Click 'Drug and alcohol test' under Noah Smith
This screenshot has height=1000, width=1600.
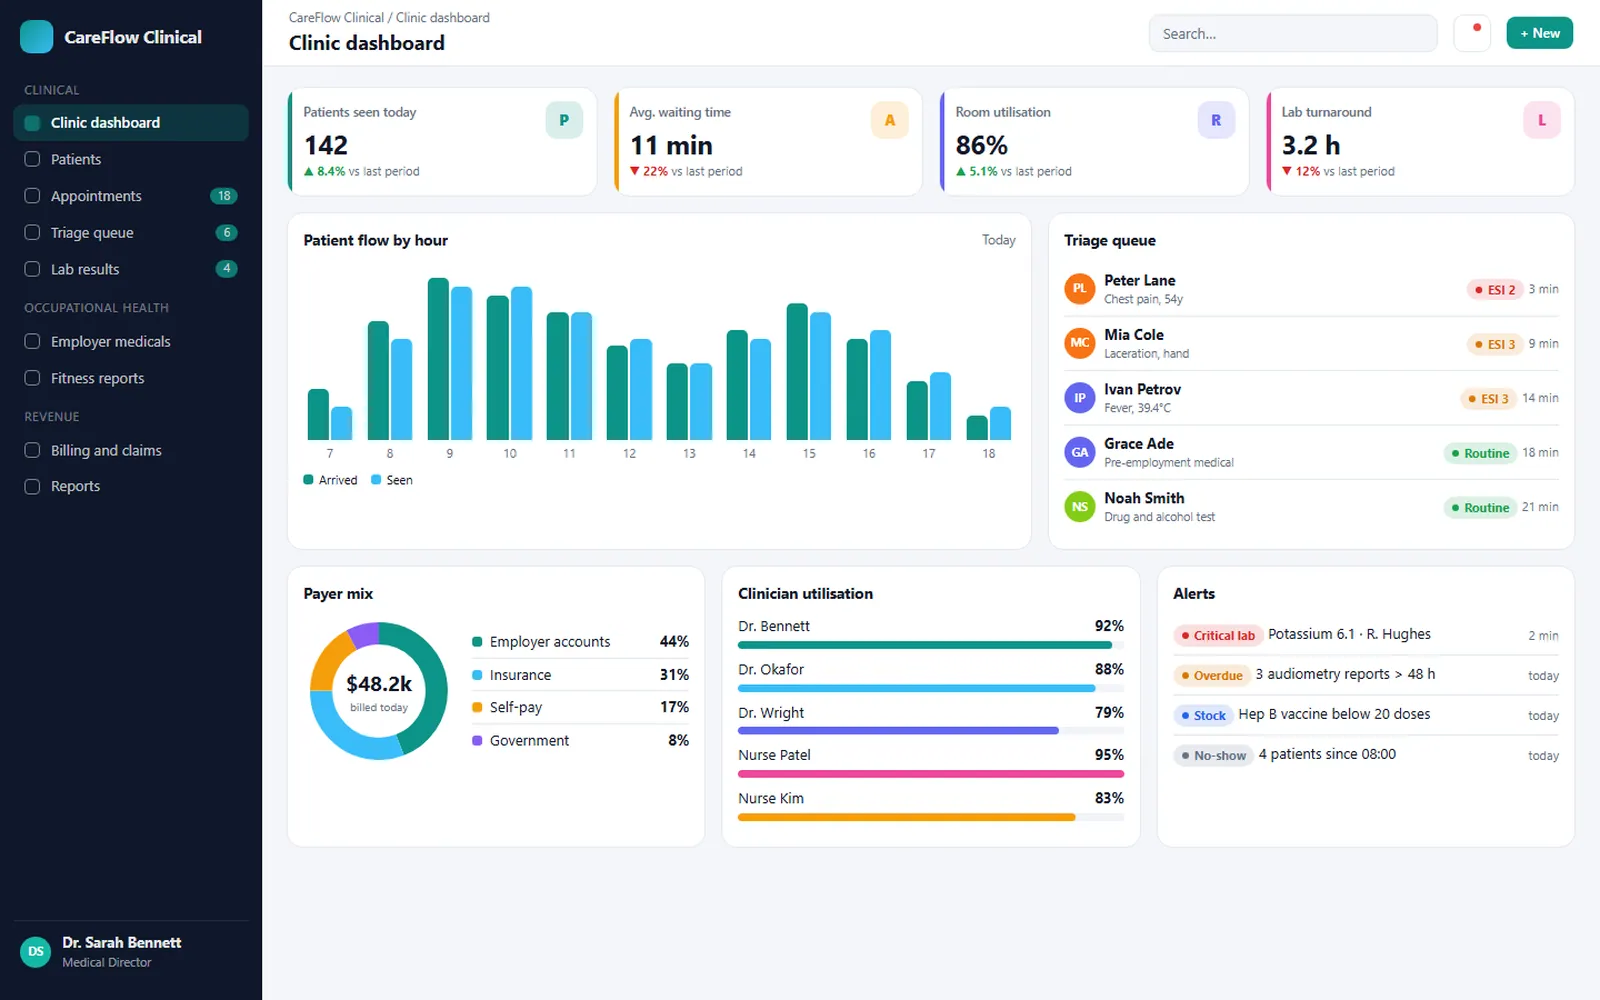pyautogui.click(x=1159, y=517)
